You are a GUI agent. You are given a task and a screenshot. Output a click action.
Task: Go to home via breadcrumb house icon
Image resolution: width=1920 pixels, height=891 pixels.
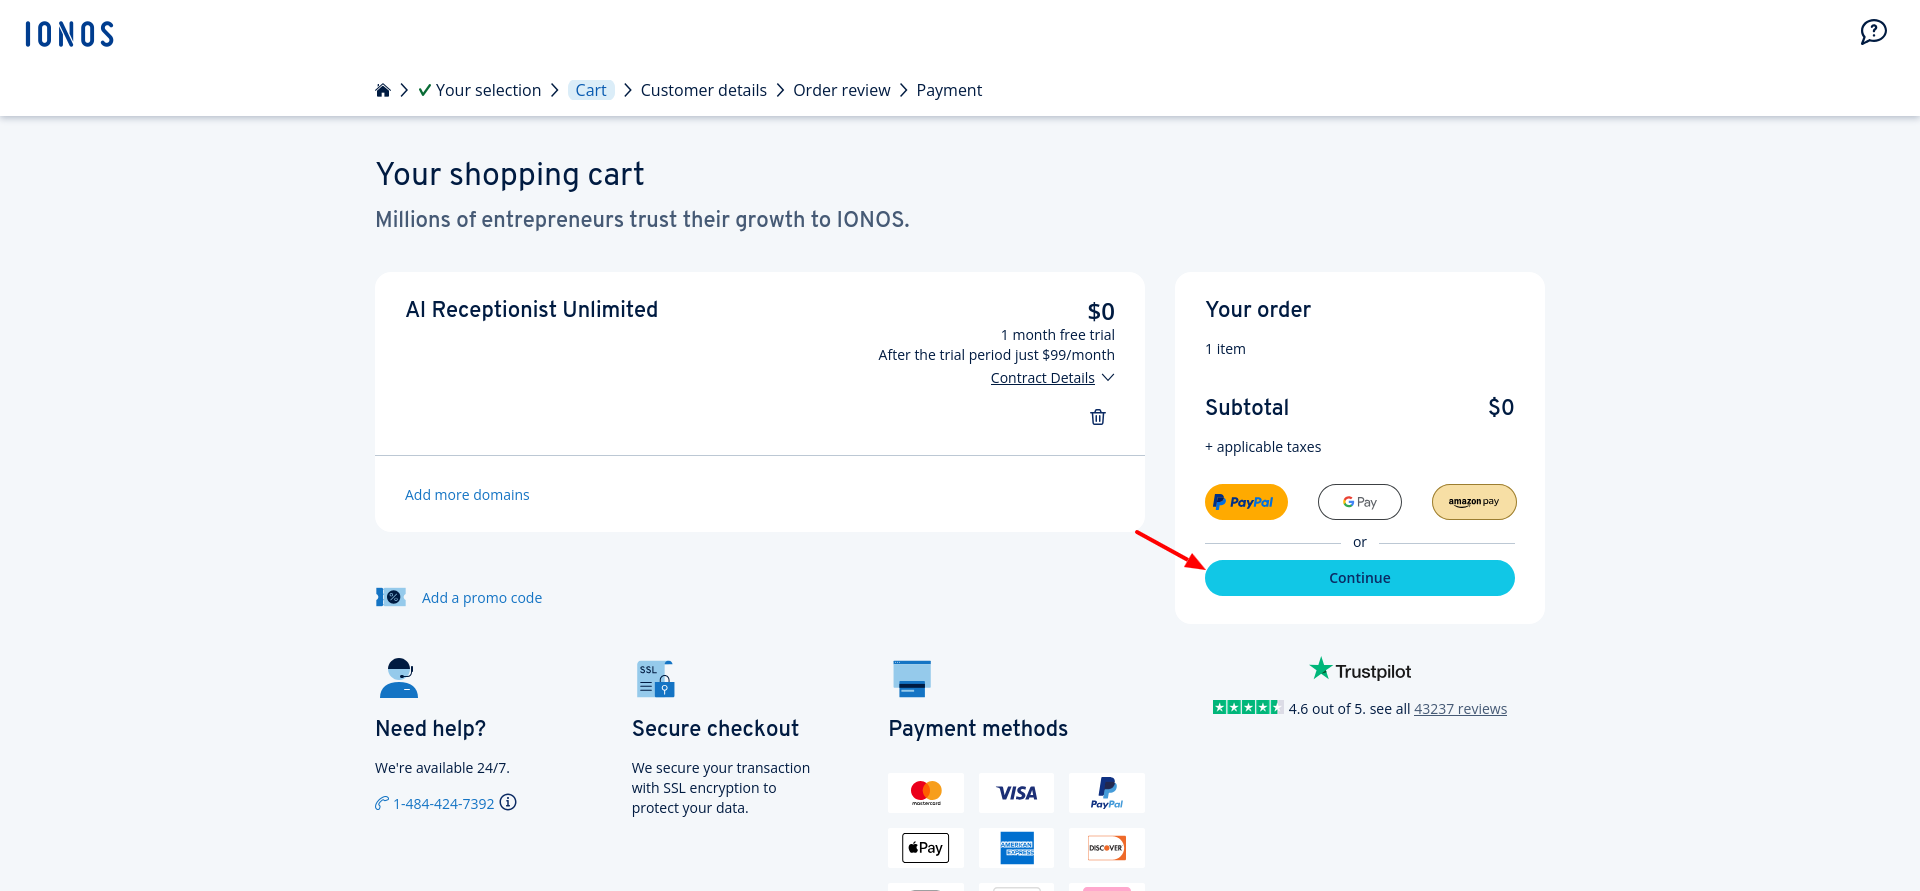point(382,90)
